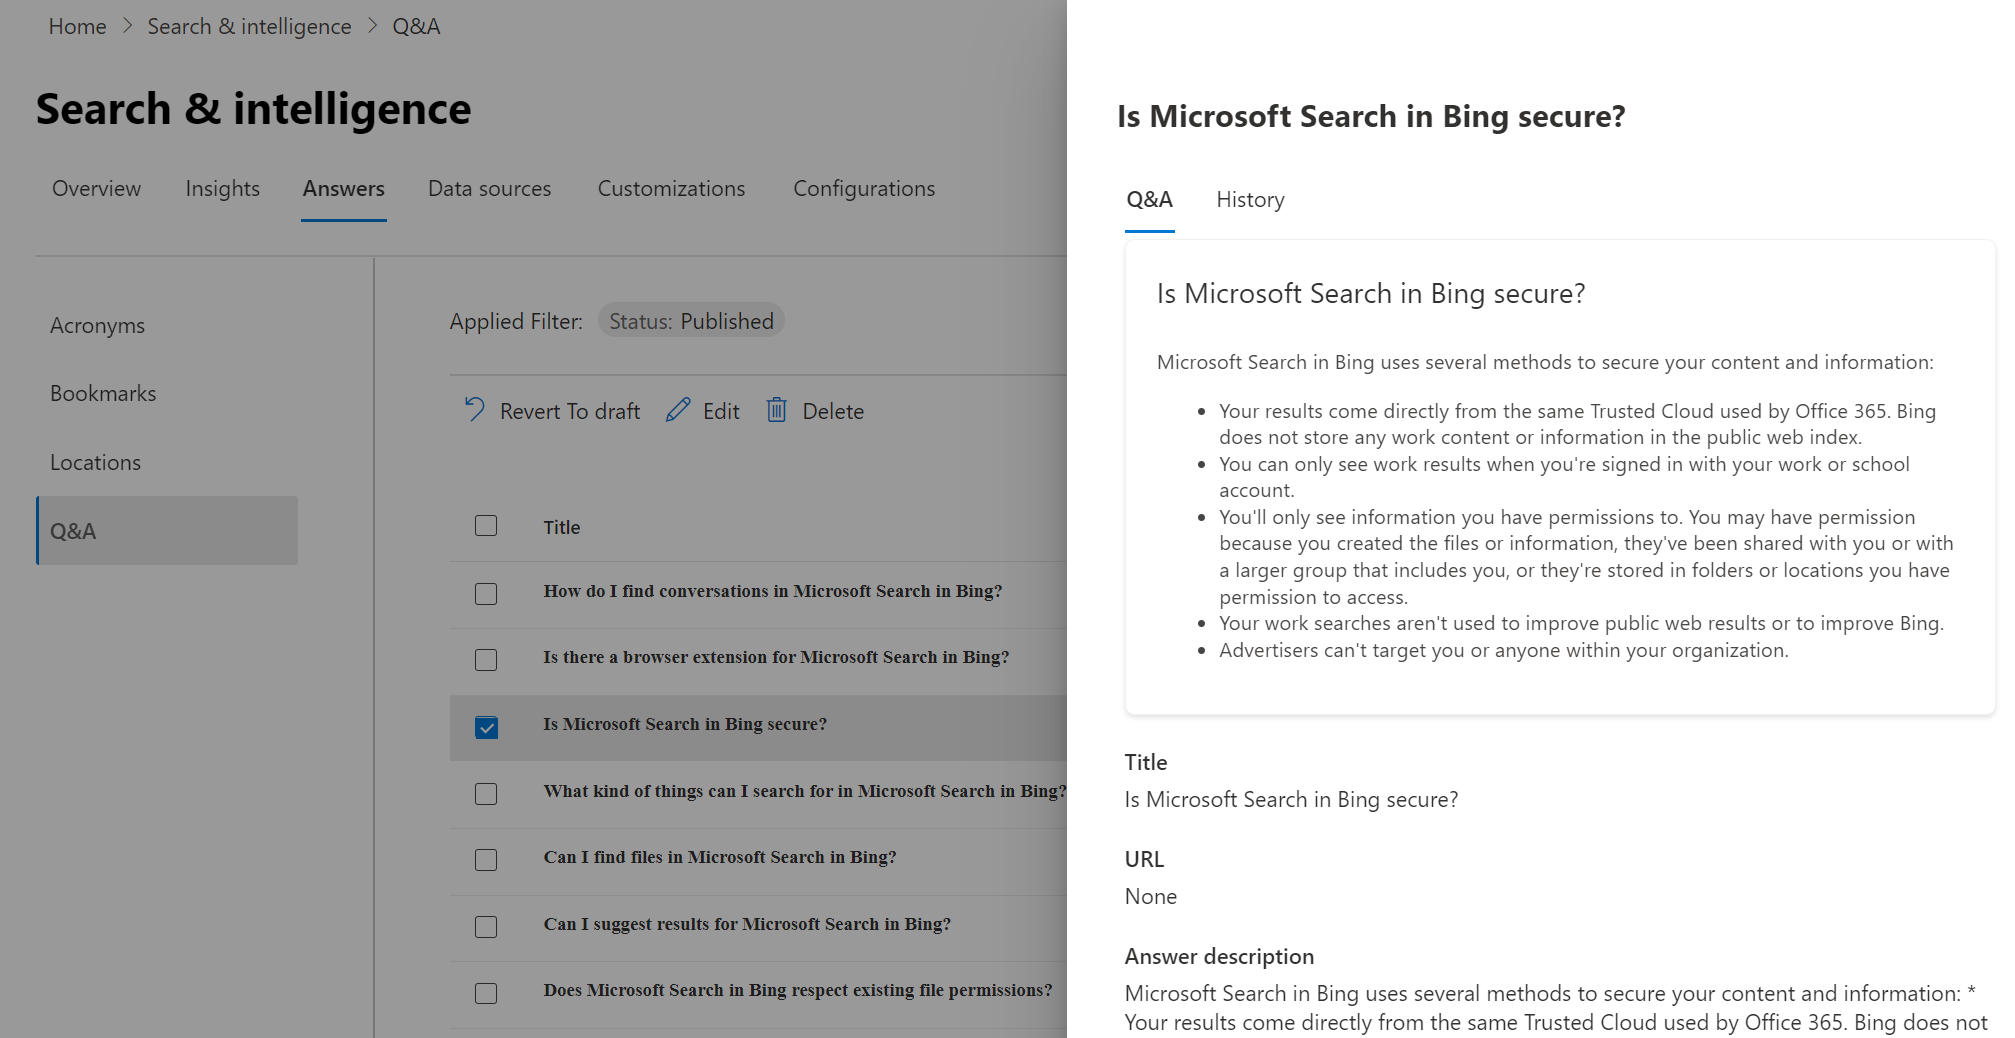The width and height of the screenshot is (2015, 1038).
Task: Open 'Is there a browser extension for Microsoft Search in Bing?'
Action: click(x=776, y=657)
